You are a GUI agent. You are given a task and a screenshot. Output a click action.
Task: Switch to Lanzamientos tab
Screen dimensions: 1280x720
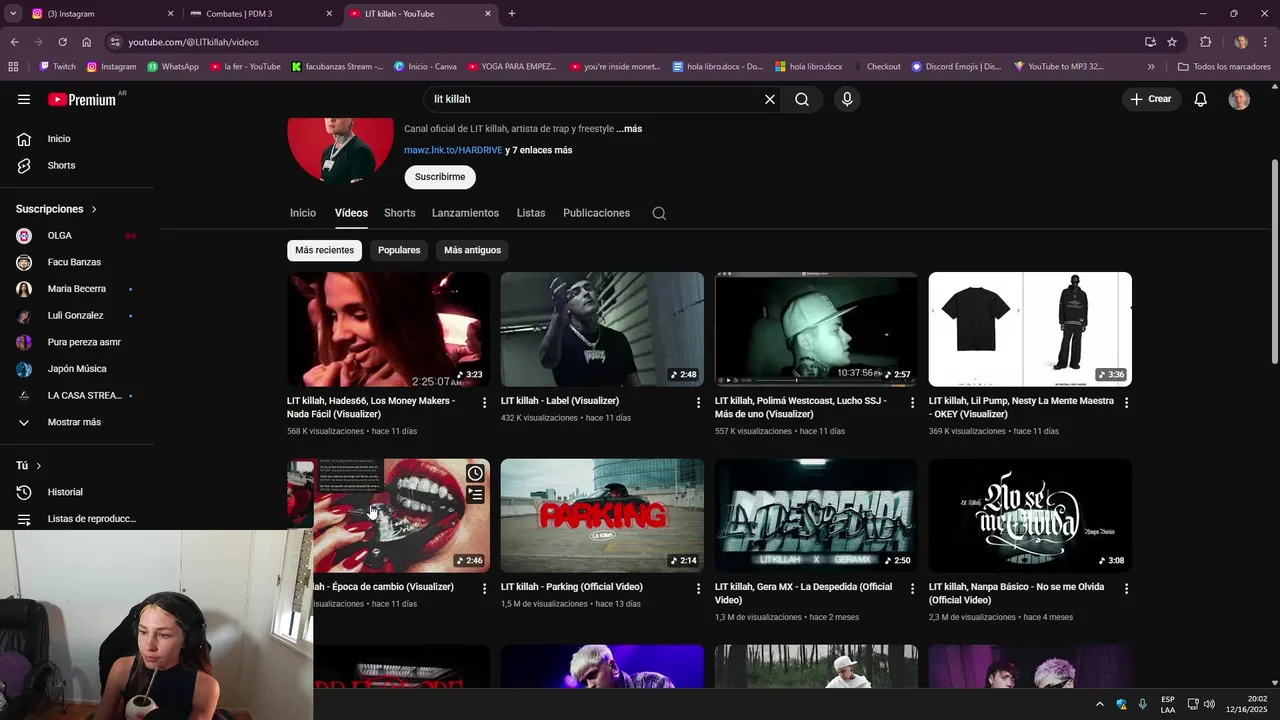click(465, 213)
